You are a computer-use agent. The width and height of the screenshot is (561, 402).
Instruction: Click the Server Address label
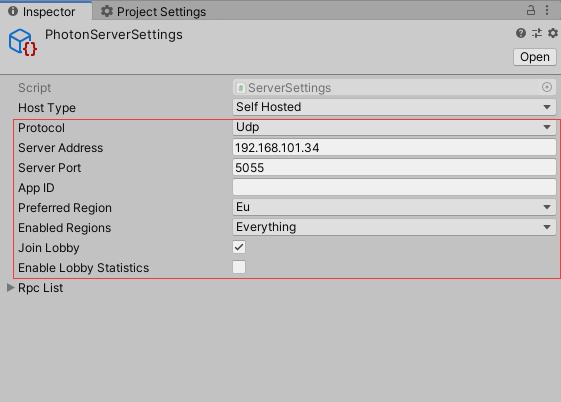pos(60,148)
